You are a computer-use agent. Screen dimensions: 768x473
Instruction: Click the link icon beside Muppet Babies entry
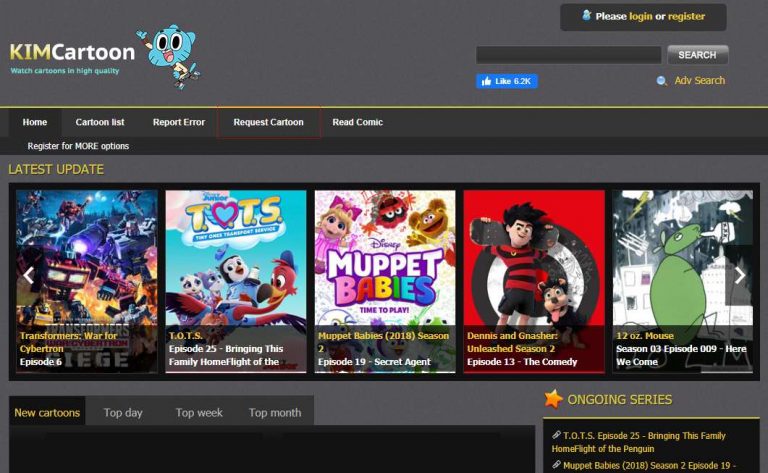[x=556, y=465]
